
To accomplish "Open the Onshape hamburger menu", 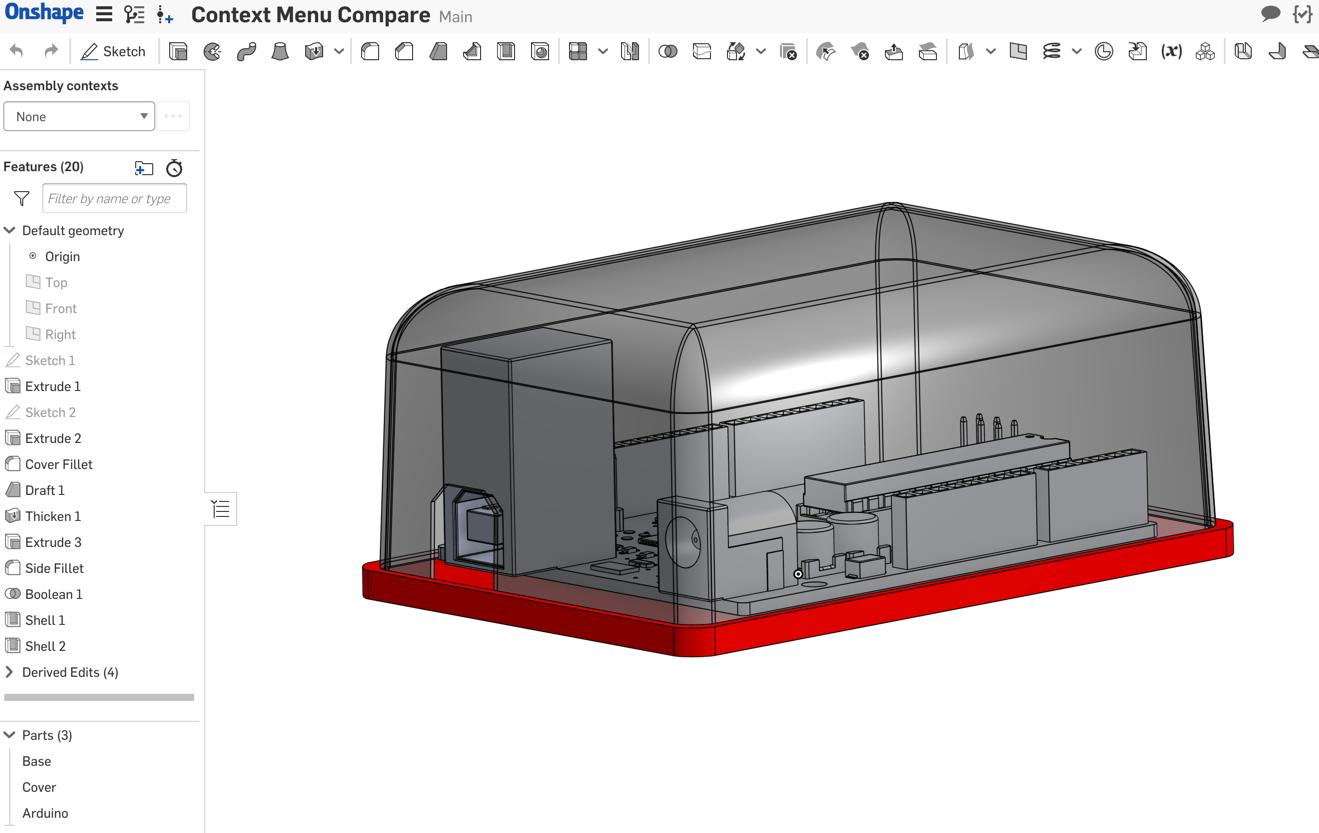I will (104, 15).
